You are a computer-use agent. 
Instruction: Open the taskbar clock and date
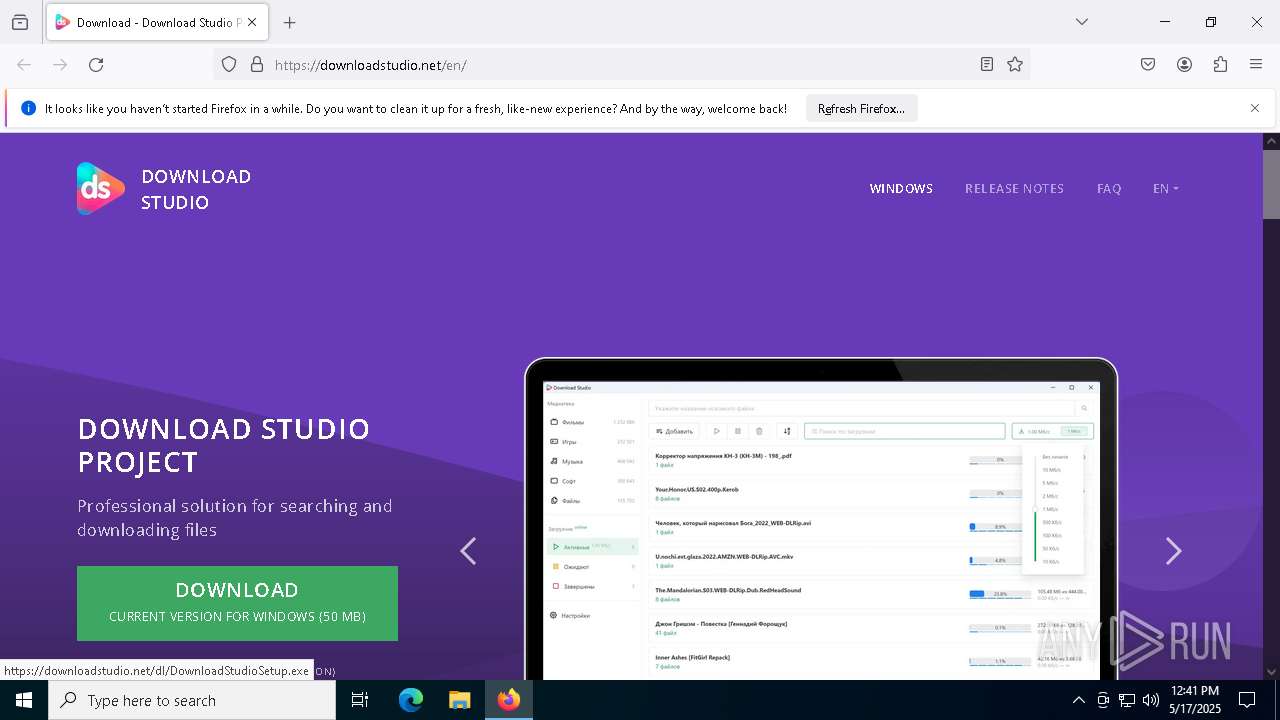pyautogui.click(x=1195, y=700)
